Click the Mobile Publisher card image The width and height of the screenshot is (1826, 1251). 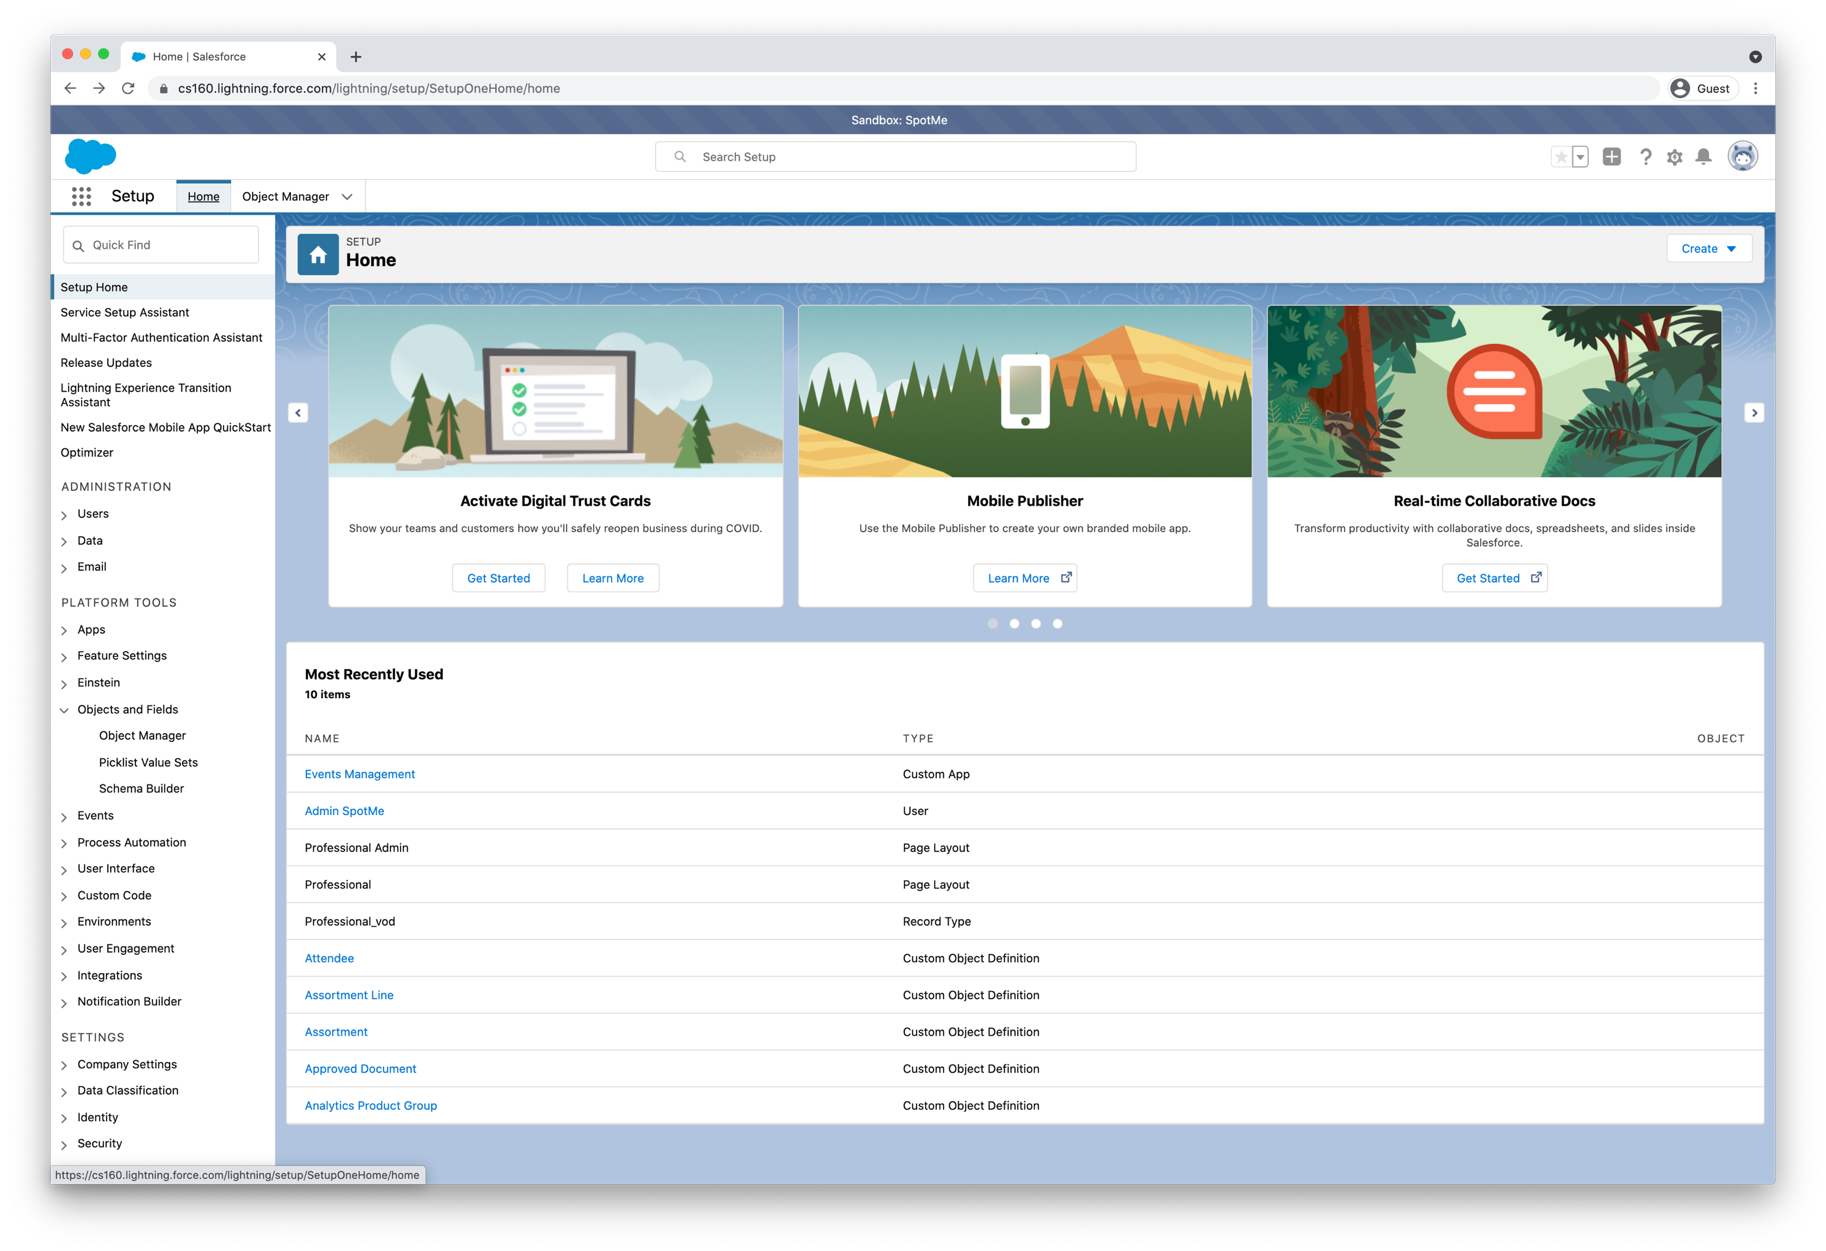pos(1025,391)
